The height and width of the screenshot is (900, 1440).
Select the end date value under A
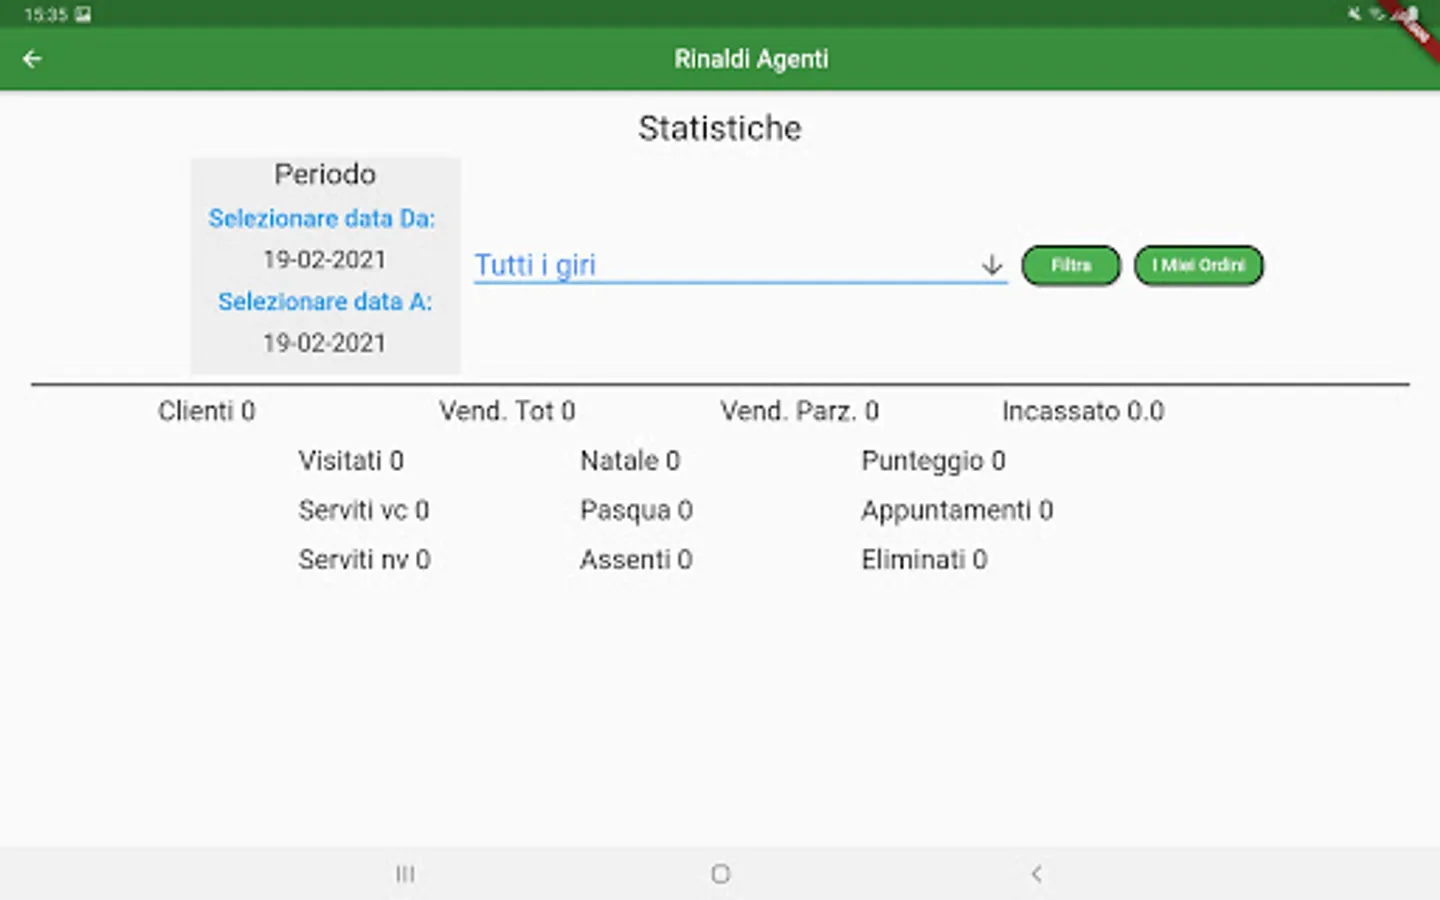324,343
